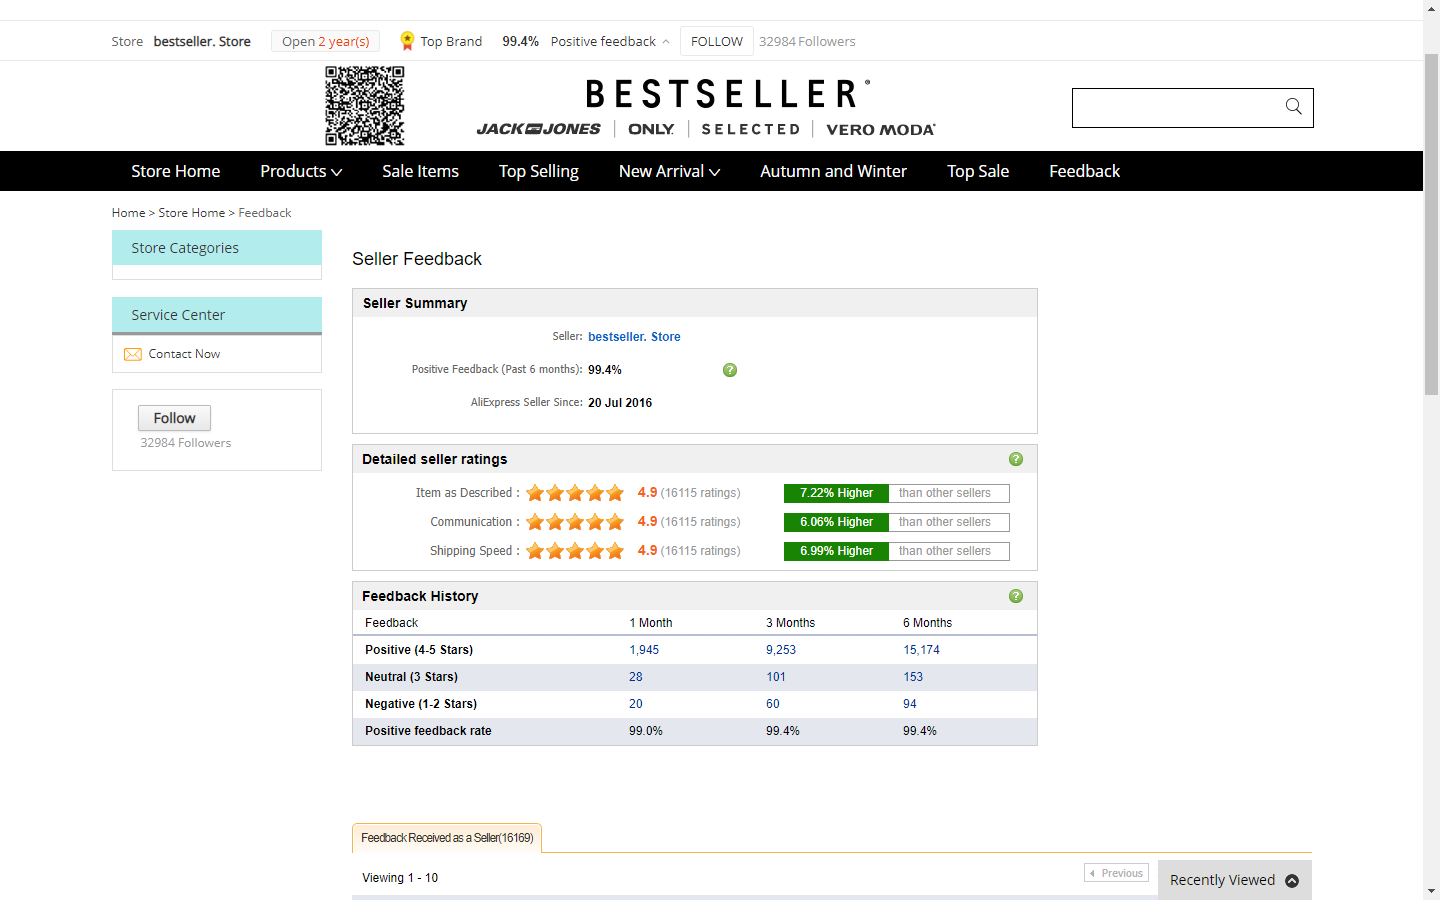Click the Store Categories header
Screen dimensions: 1440x900
[x=217, y=248]
